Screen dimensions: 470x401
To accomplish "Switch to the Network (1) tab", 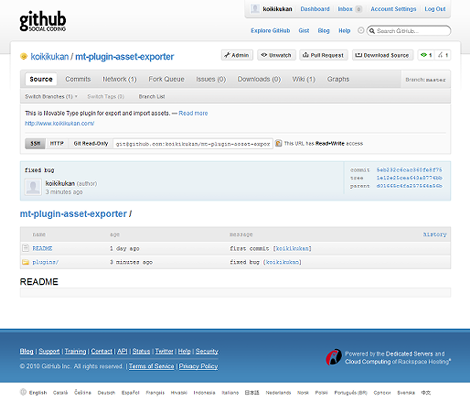I will tap(119, 79).
